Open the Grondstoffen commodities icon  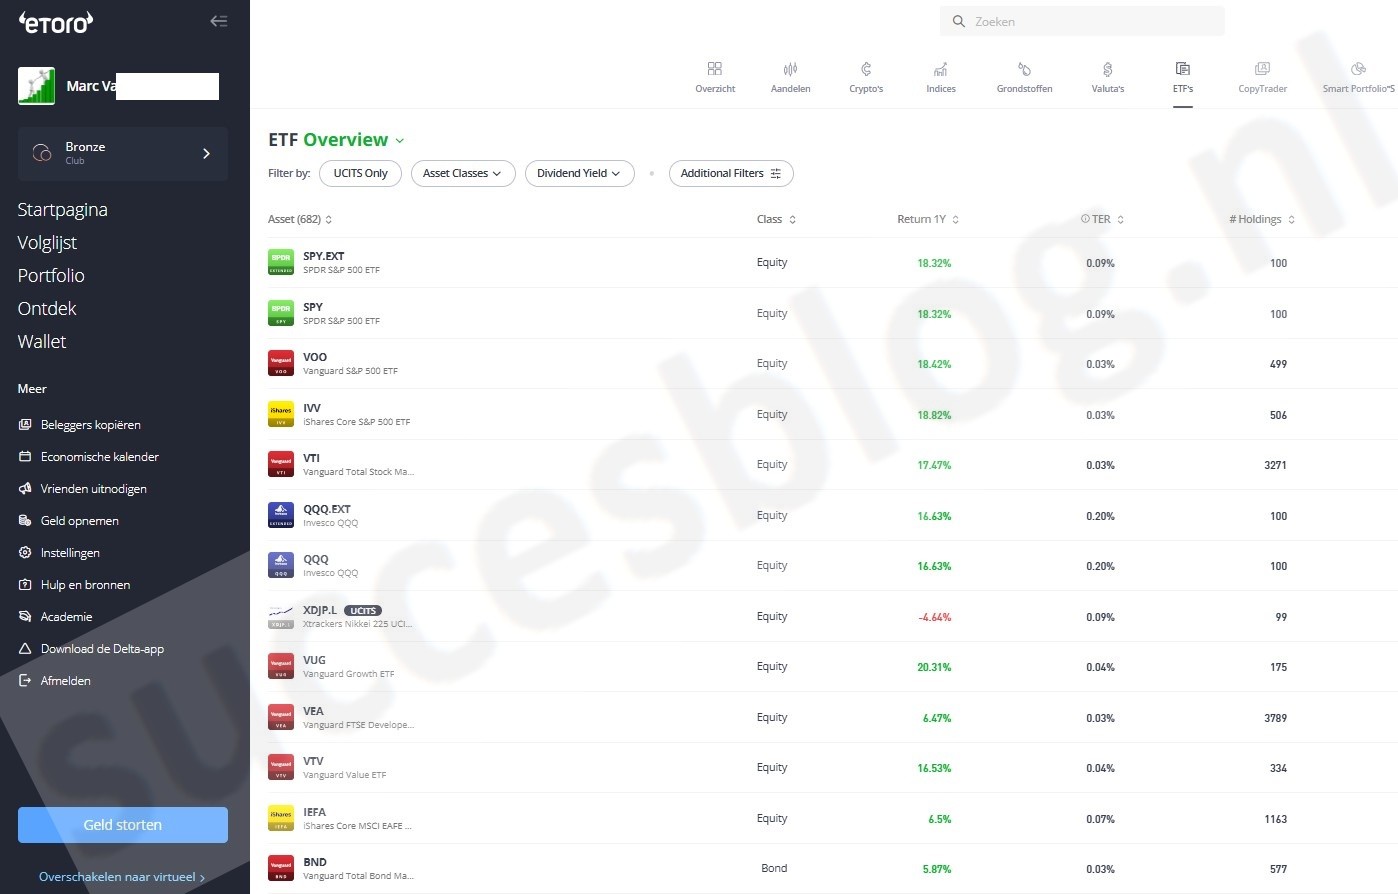pos(1024,70)
